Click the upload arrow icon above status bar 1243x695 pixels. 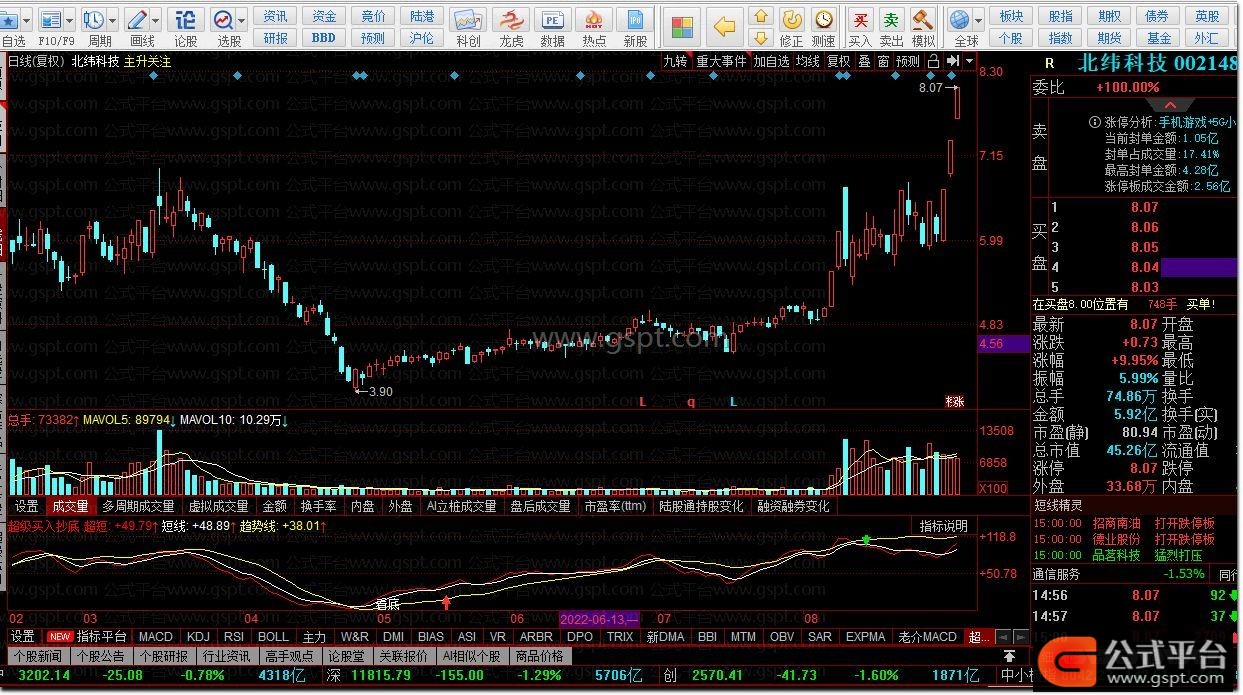[x=1009, y=656]
